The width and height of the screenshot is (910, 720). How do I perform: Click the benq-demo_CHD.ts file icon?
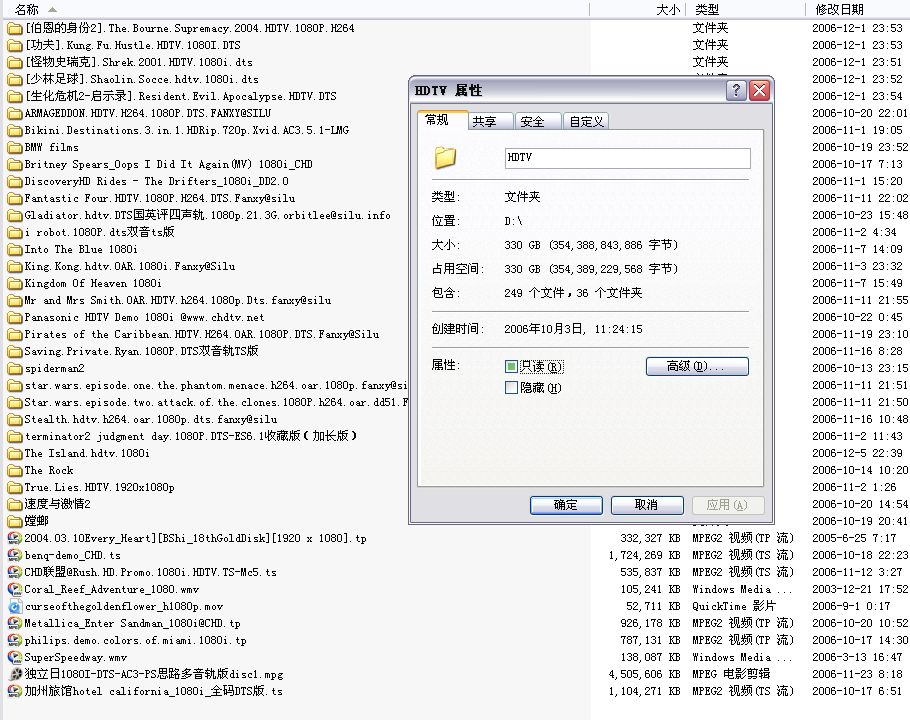point(14,555)
